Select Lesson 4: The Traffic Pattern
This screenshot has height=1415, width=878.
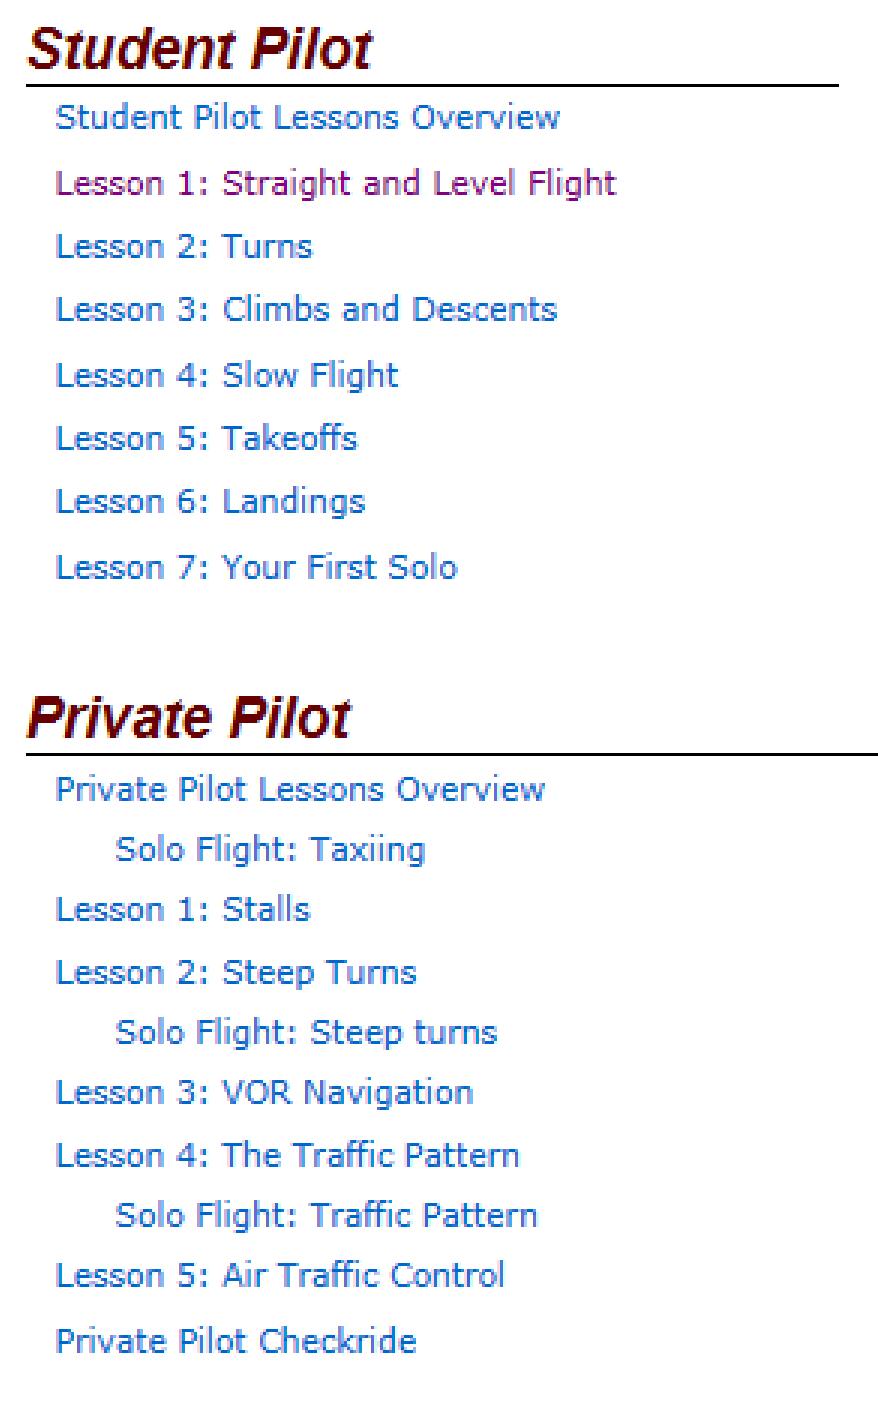[x=288, y=1155]
